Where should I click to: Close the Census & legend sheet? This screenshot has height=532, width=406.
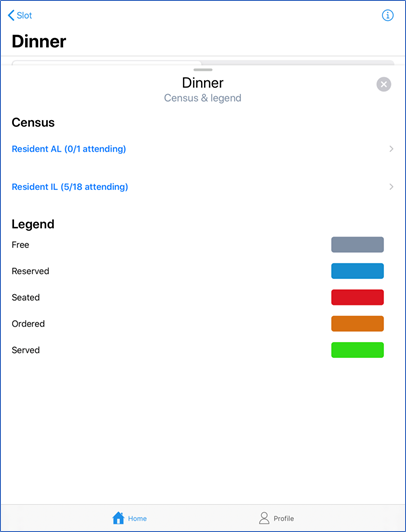(x=384, y=84)
